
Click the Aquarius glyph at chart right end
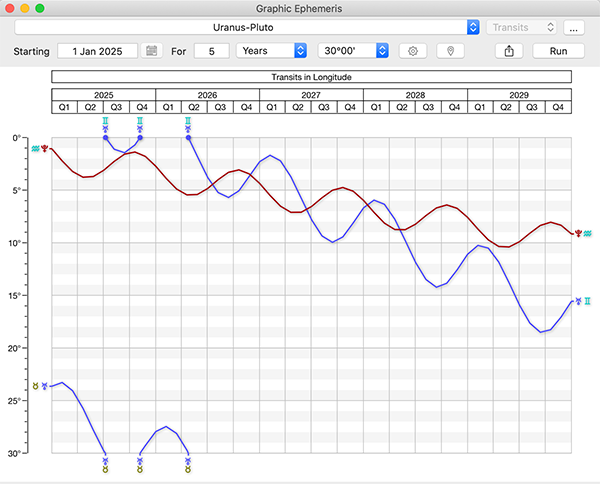[x=588, y=233]
